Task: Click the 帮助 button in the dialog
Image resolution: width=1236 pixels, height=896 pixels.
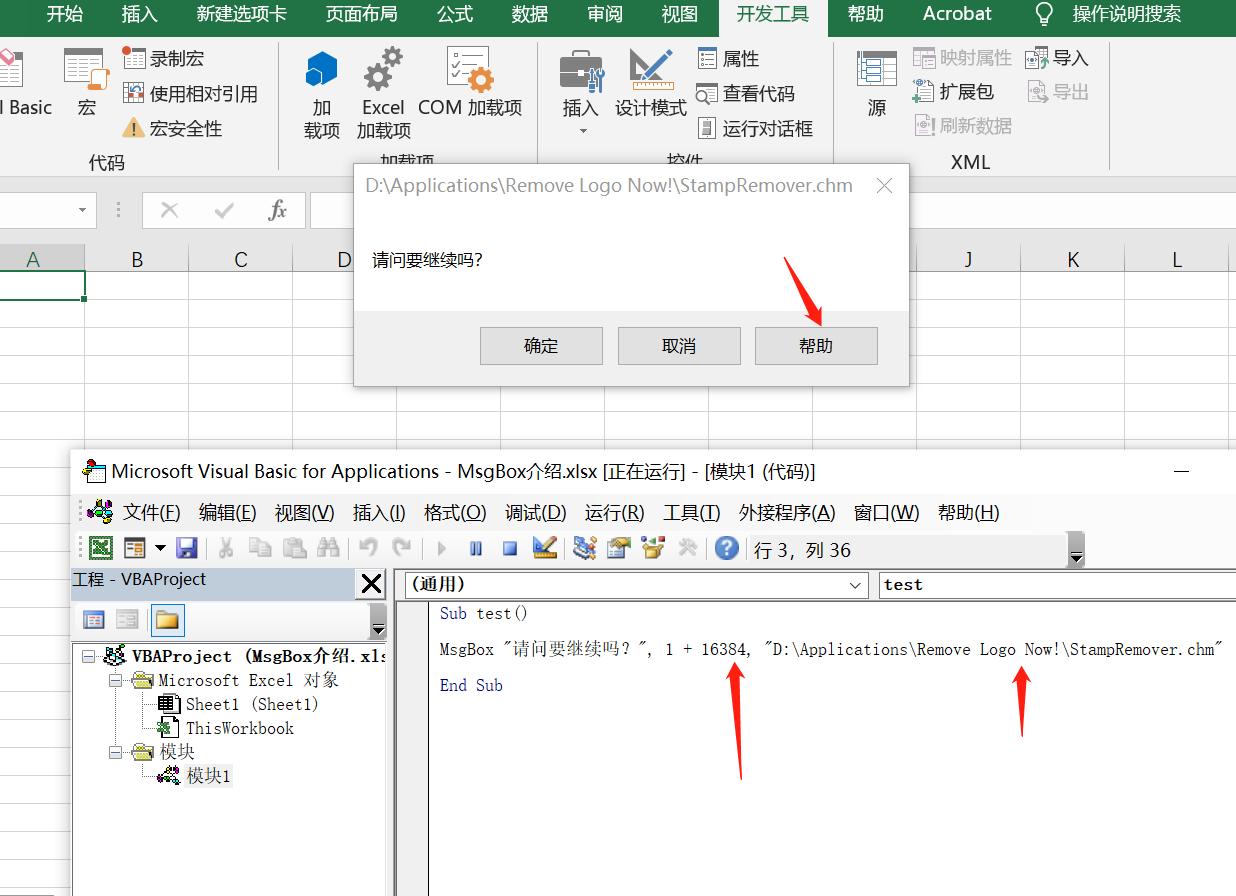Action: pyautogui.click(x=816, y=345)
